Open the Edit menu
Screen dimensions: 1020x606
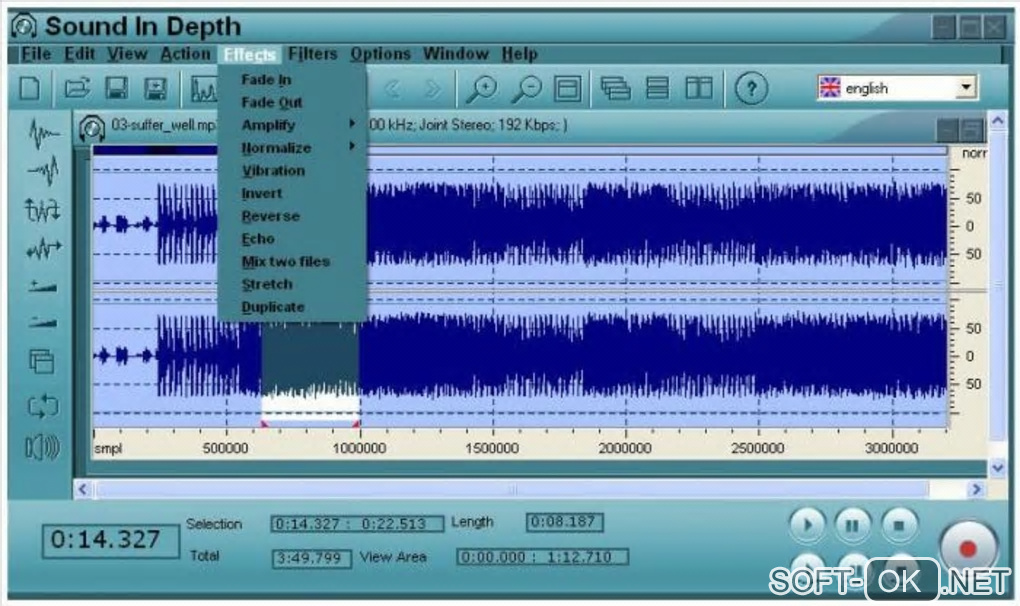(79, 54)
